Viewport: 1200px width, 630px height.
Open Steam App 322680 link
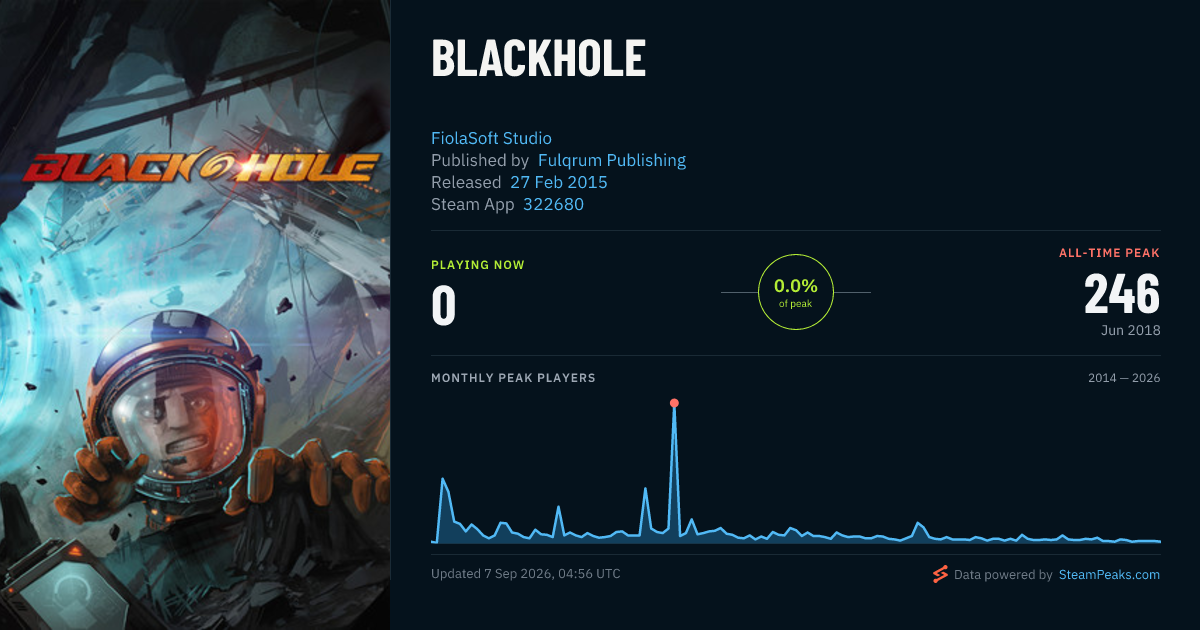click(554, 204)
